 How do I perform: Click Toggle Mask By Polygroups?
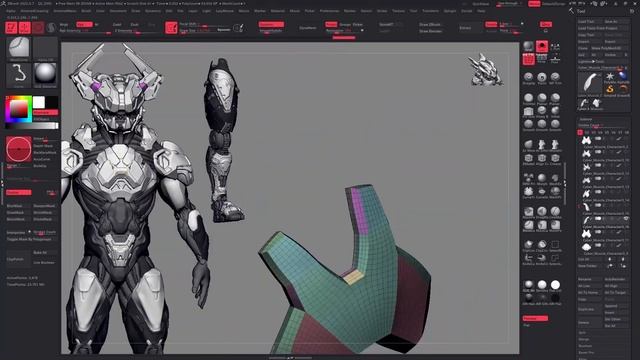tap(31, 239)
